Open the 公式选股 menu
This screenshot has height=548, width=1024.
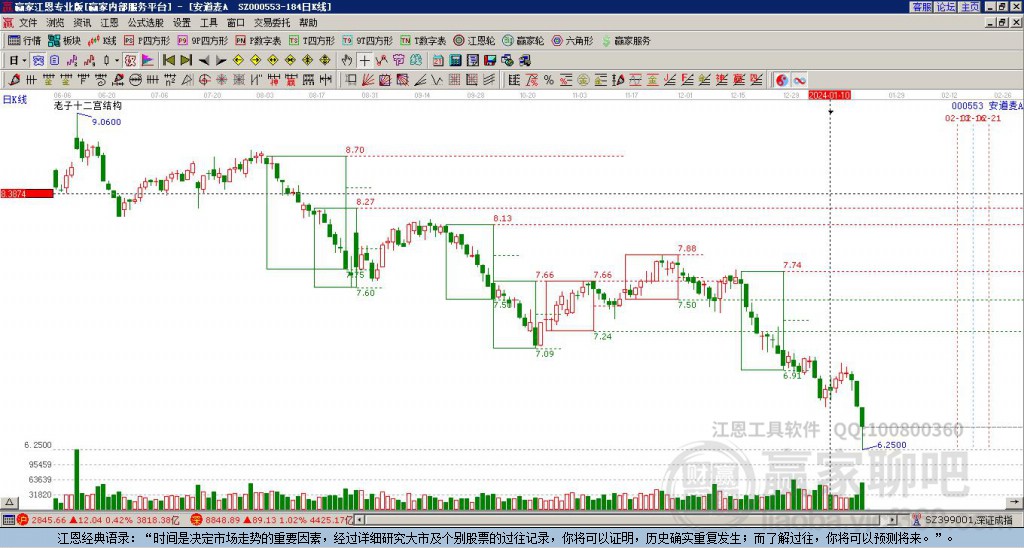(x=146, y=23)
